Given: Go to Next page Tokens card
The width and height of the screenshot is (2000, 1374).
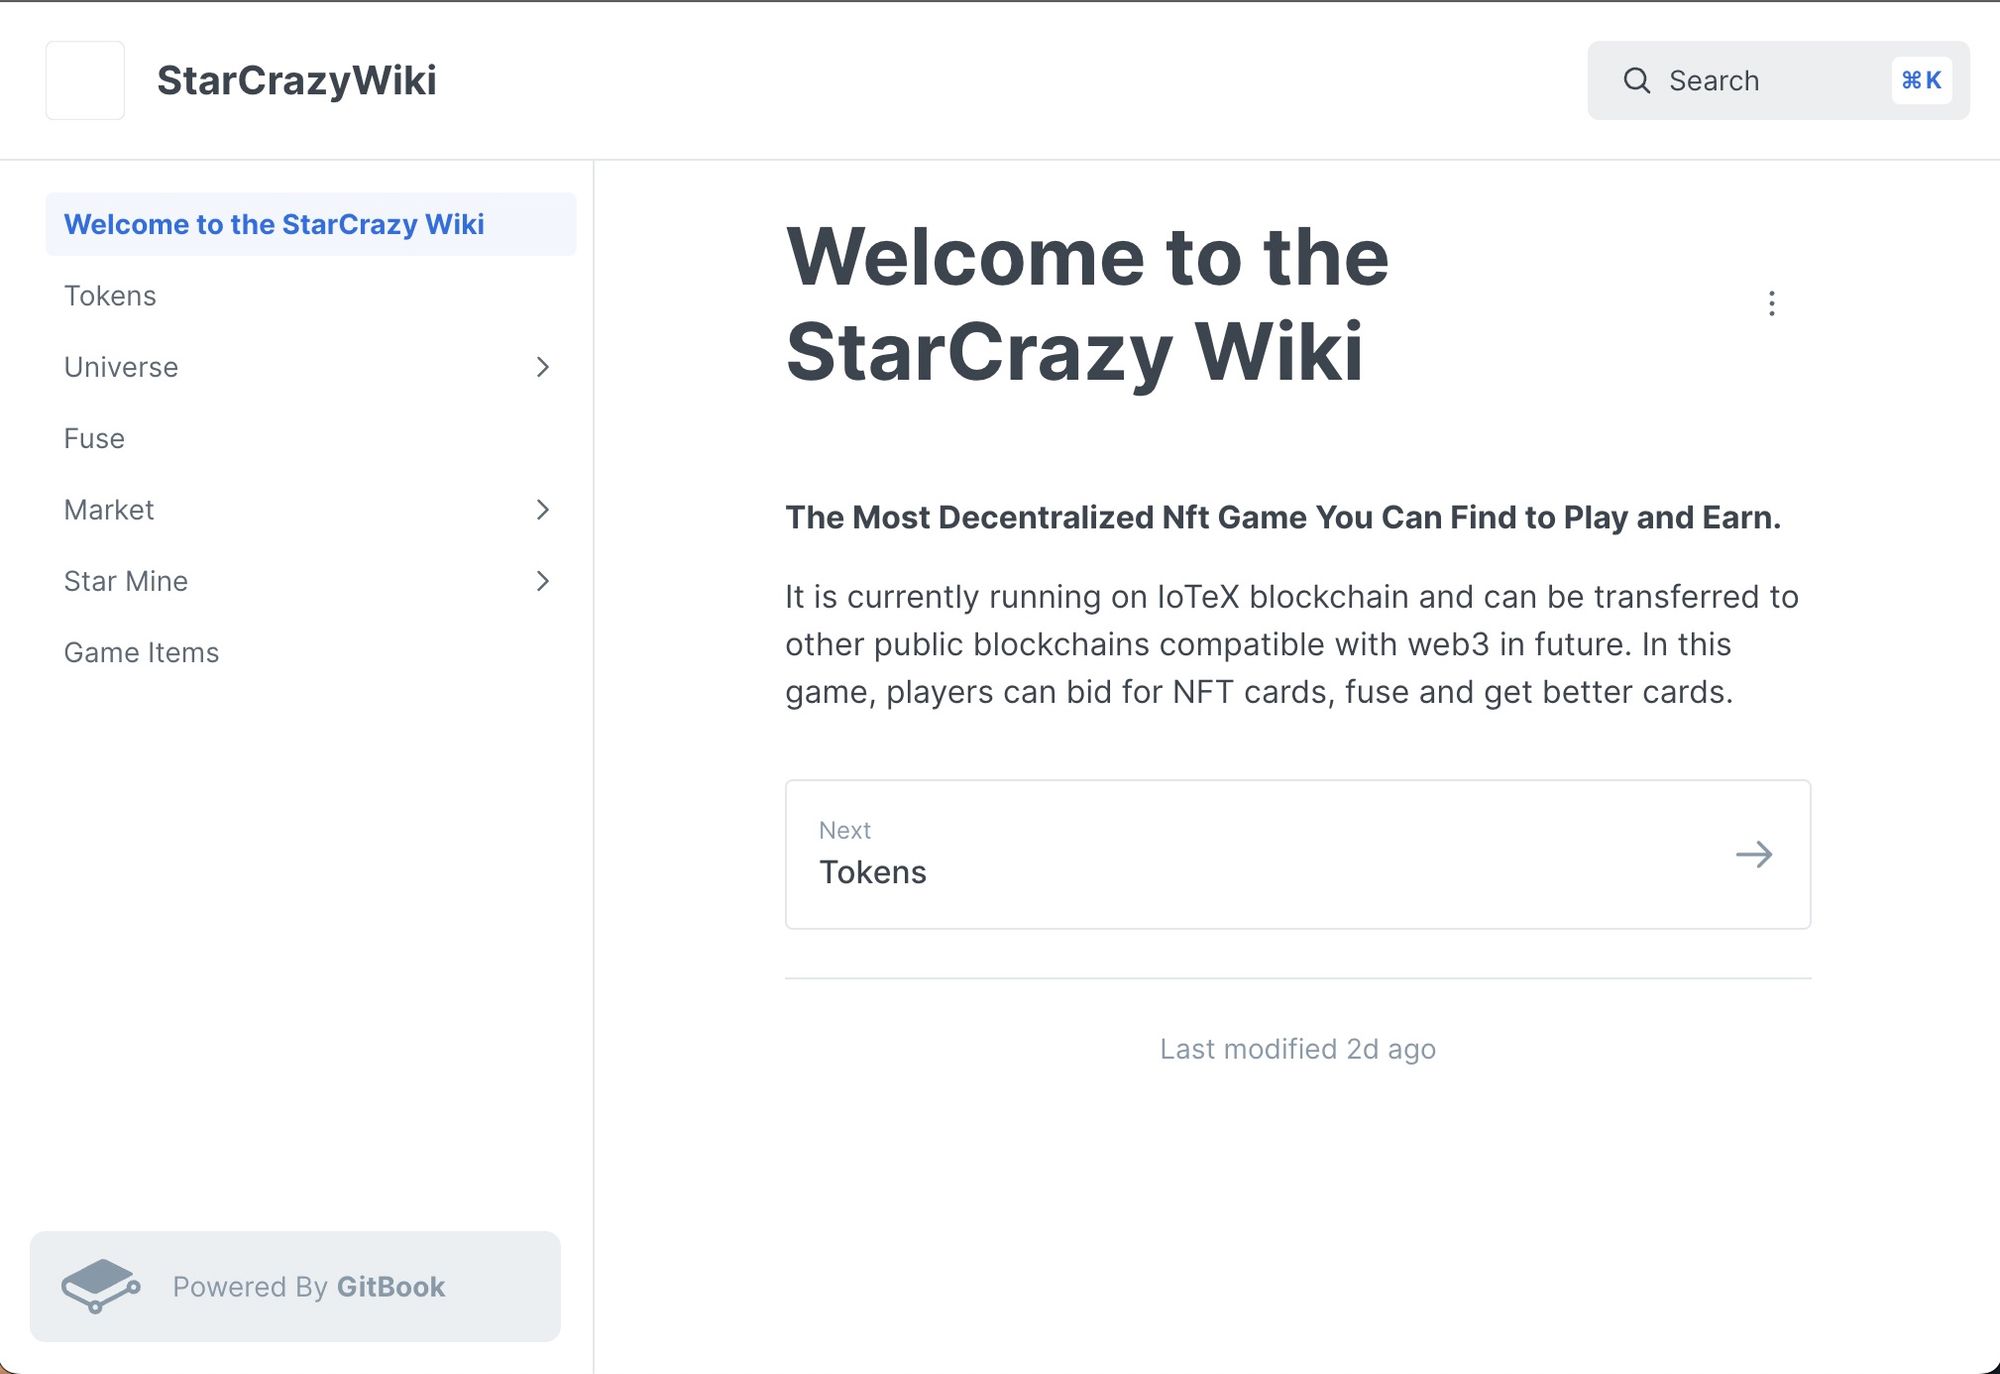Looking at the screenshot, I should [x=1298, y=854].
